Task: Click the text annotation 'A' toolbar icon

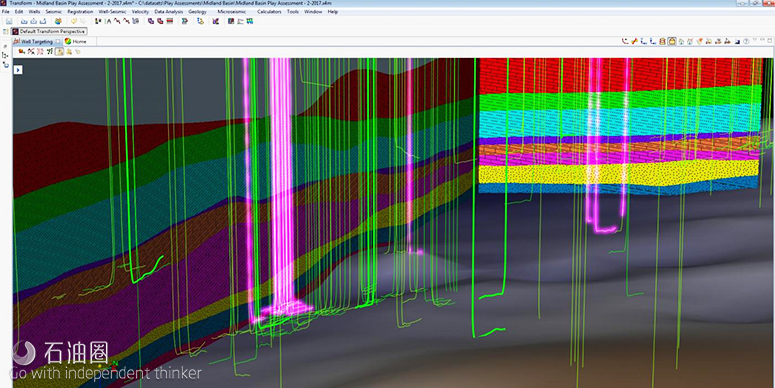Action: coord(109,21)
